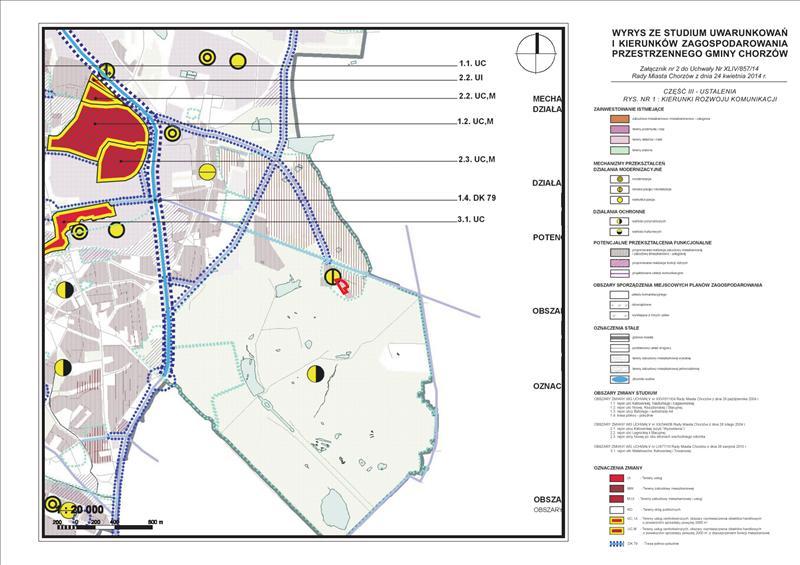Image resolution: width=800 pixels, height=565 pixels.
Task: Click the north arrow compass symbol
Action: click(x=536, y=52)
